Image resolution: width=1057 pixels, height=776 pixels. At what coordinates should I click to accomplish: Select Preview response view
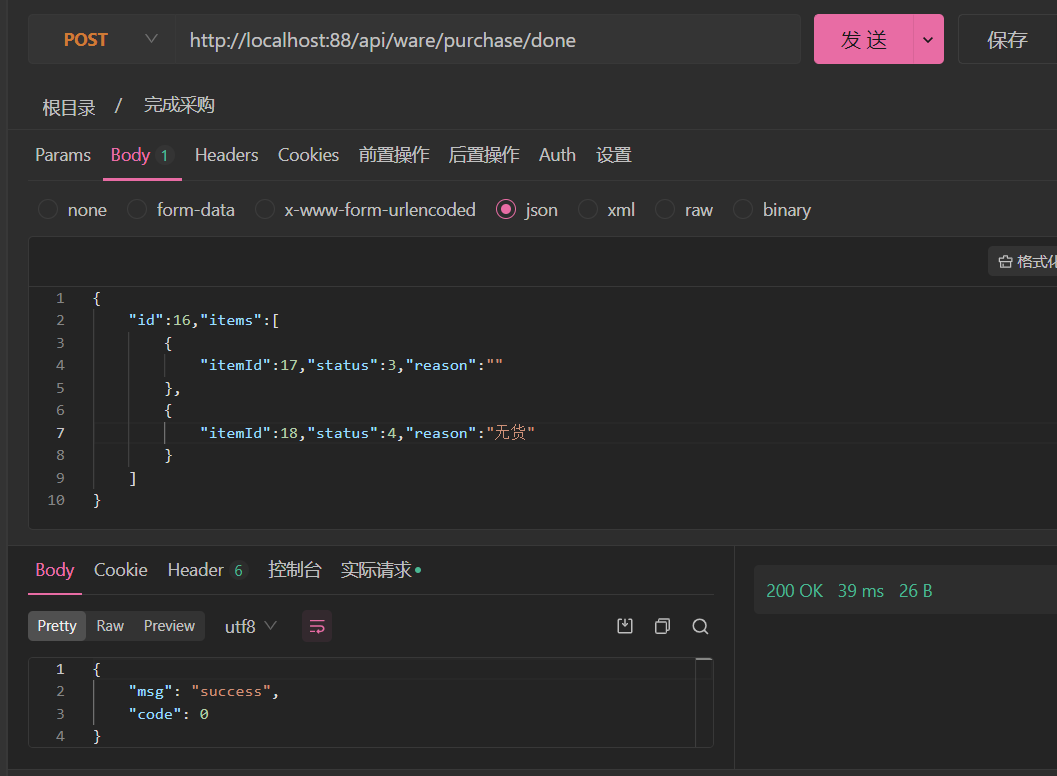(169, 626)
